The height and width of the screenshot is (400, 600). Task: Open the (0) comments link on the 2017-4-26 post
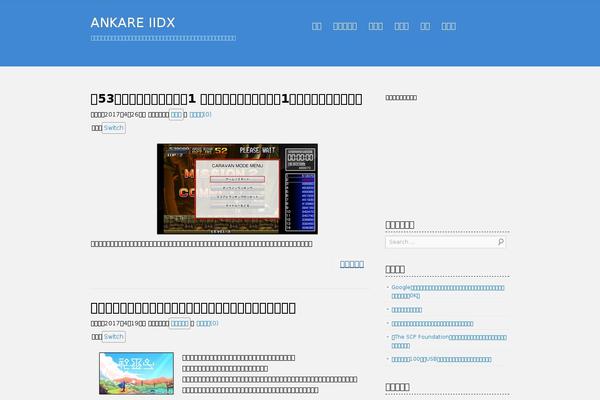[x=200, y=114]
